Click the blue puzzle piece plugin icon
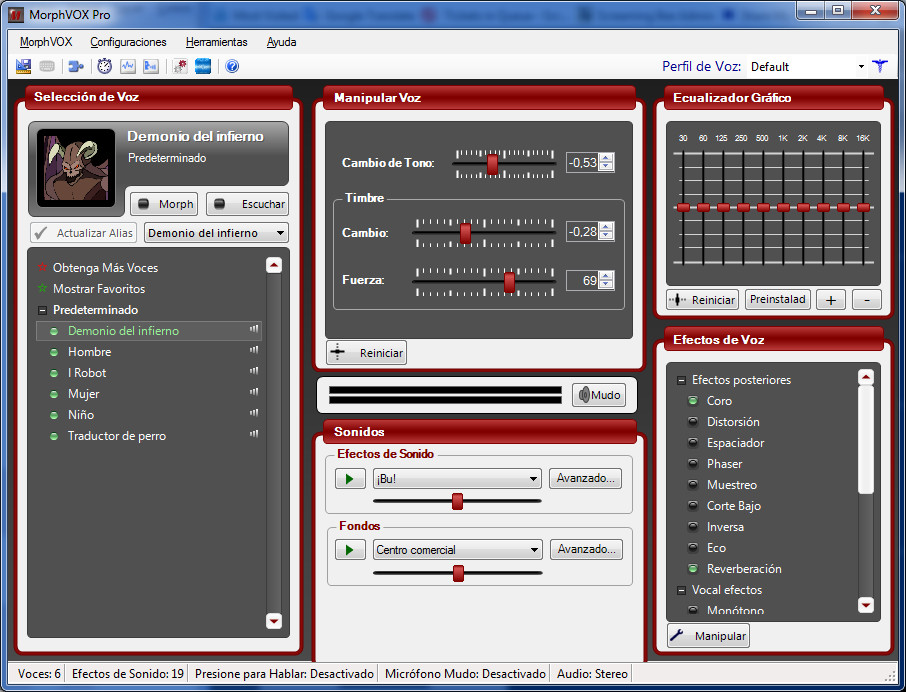 75,67
